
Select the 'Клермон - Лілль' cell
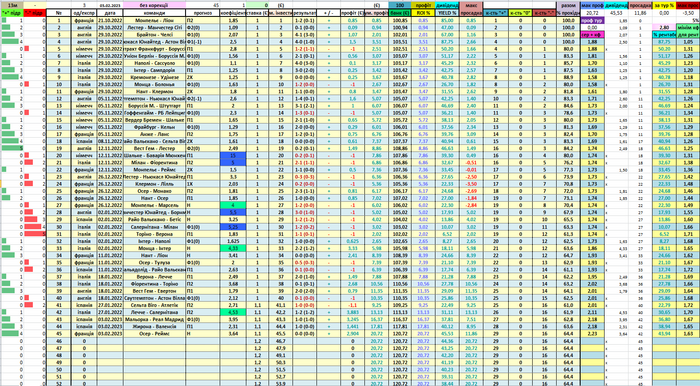154,184
